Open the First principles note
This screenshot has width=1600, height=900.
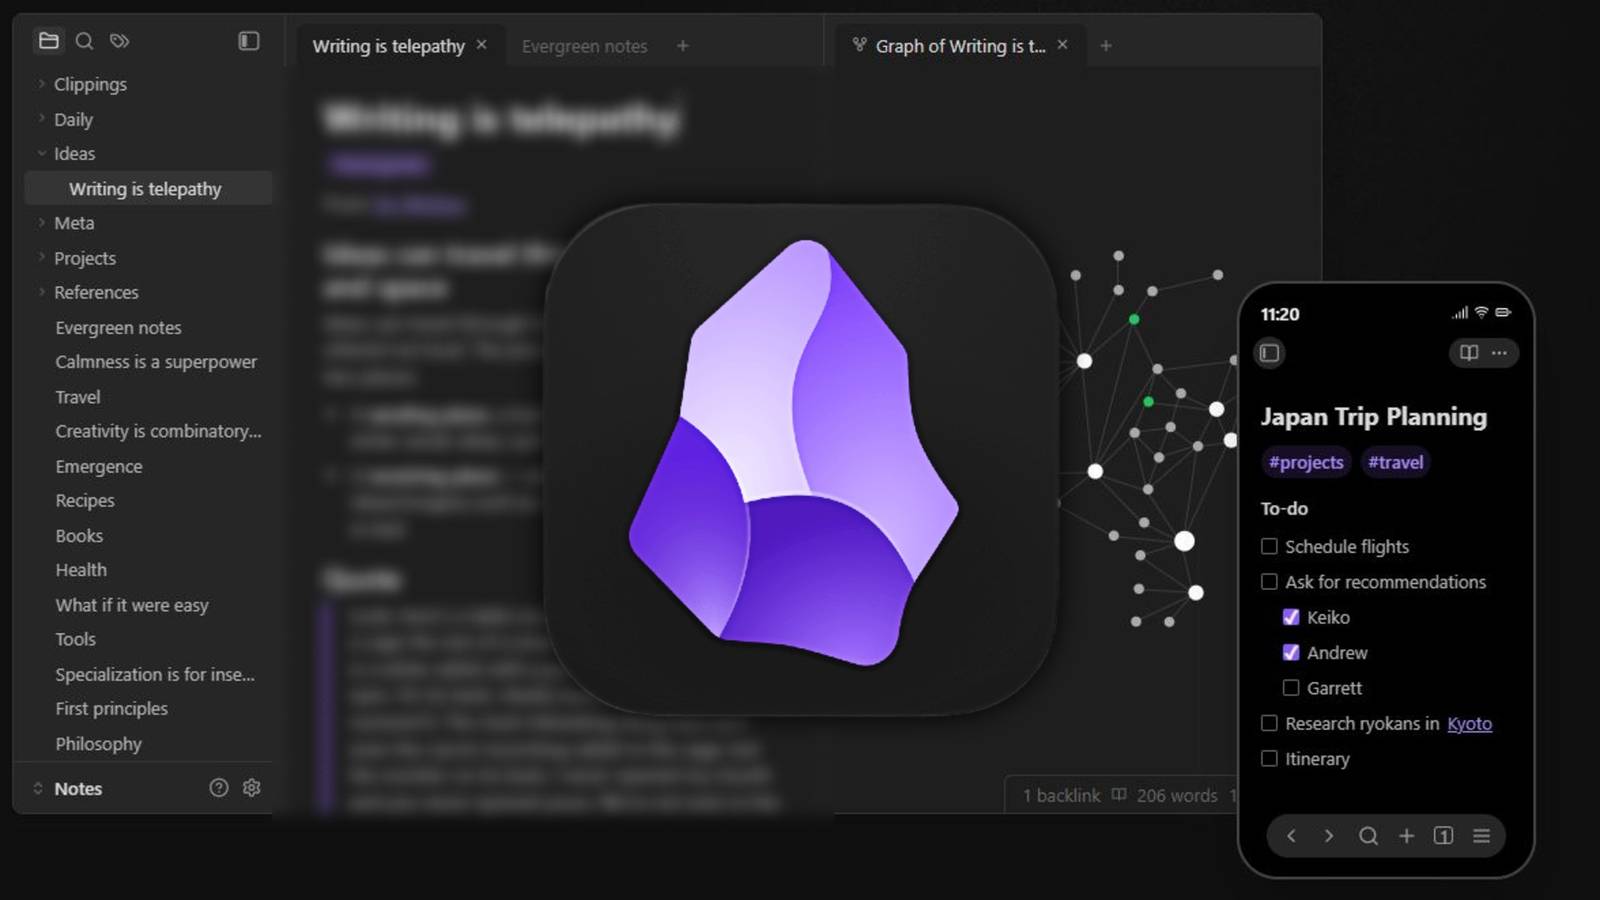pyautogui.click(x=112, y=709)
